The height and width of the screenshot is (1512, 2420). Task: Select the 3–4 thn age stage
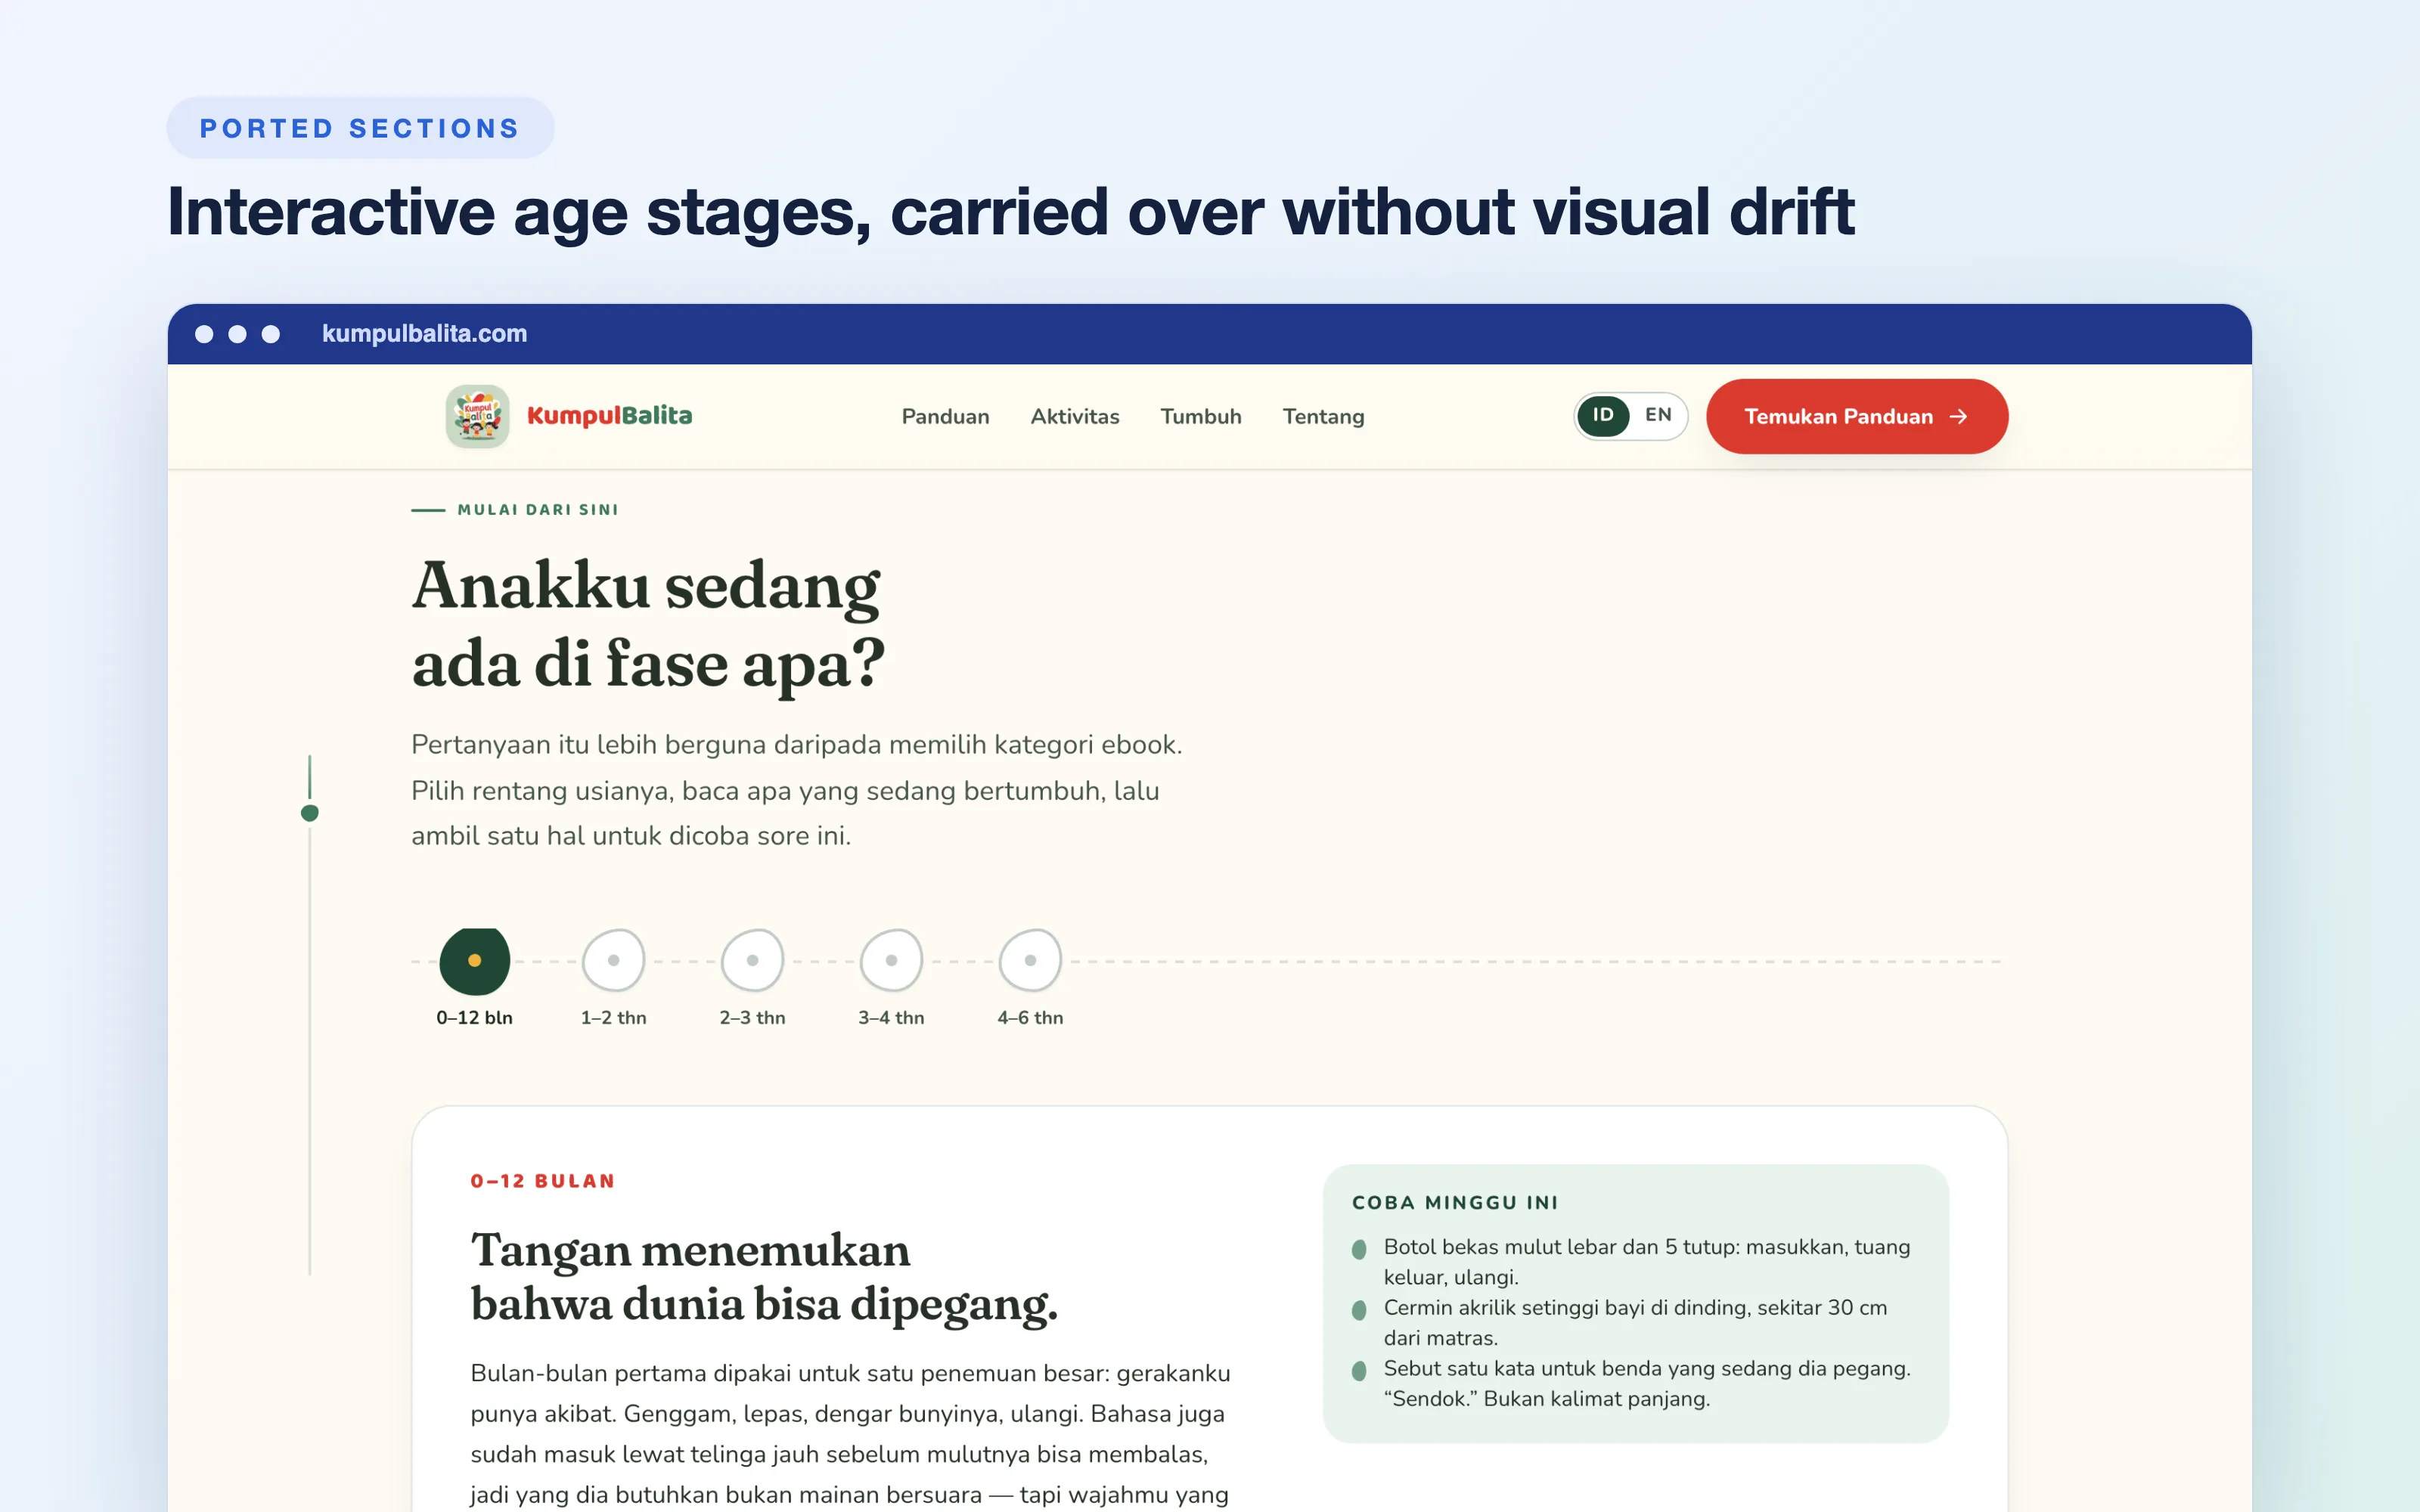coord(891,978)
